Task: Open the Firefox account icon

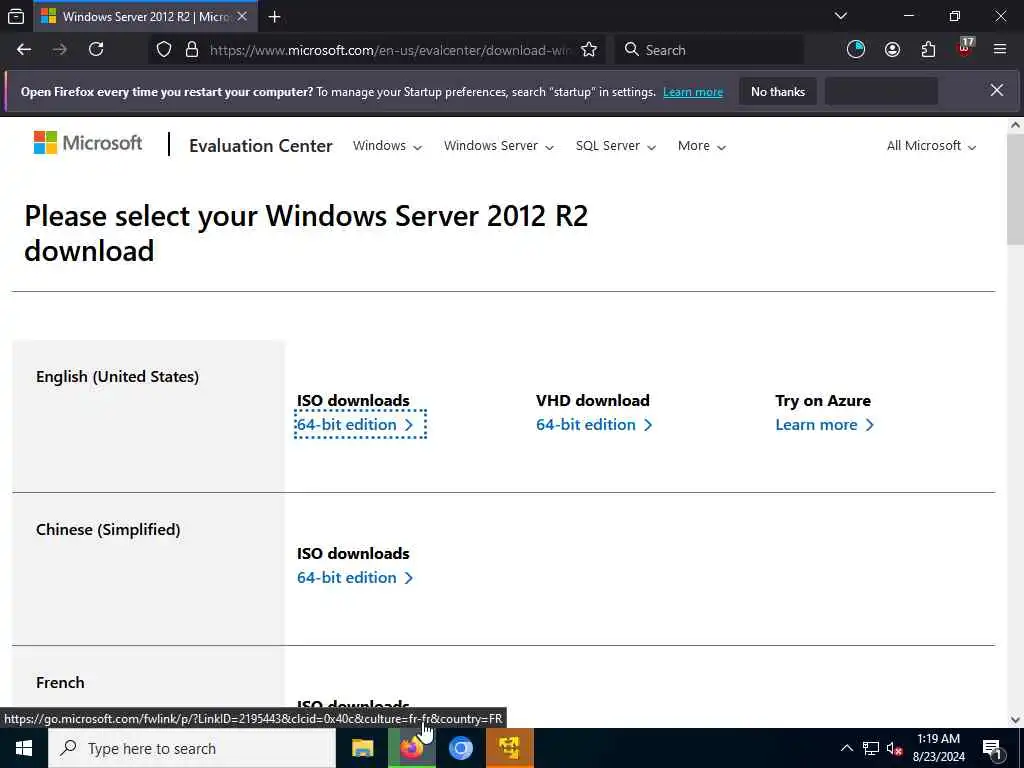Action: 892,50
